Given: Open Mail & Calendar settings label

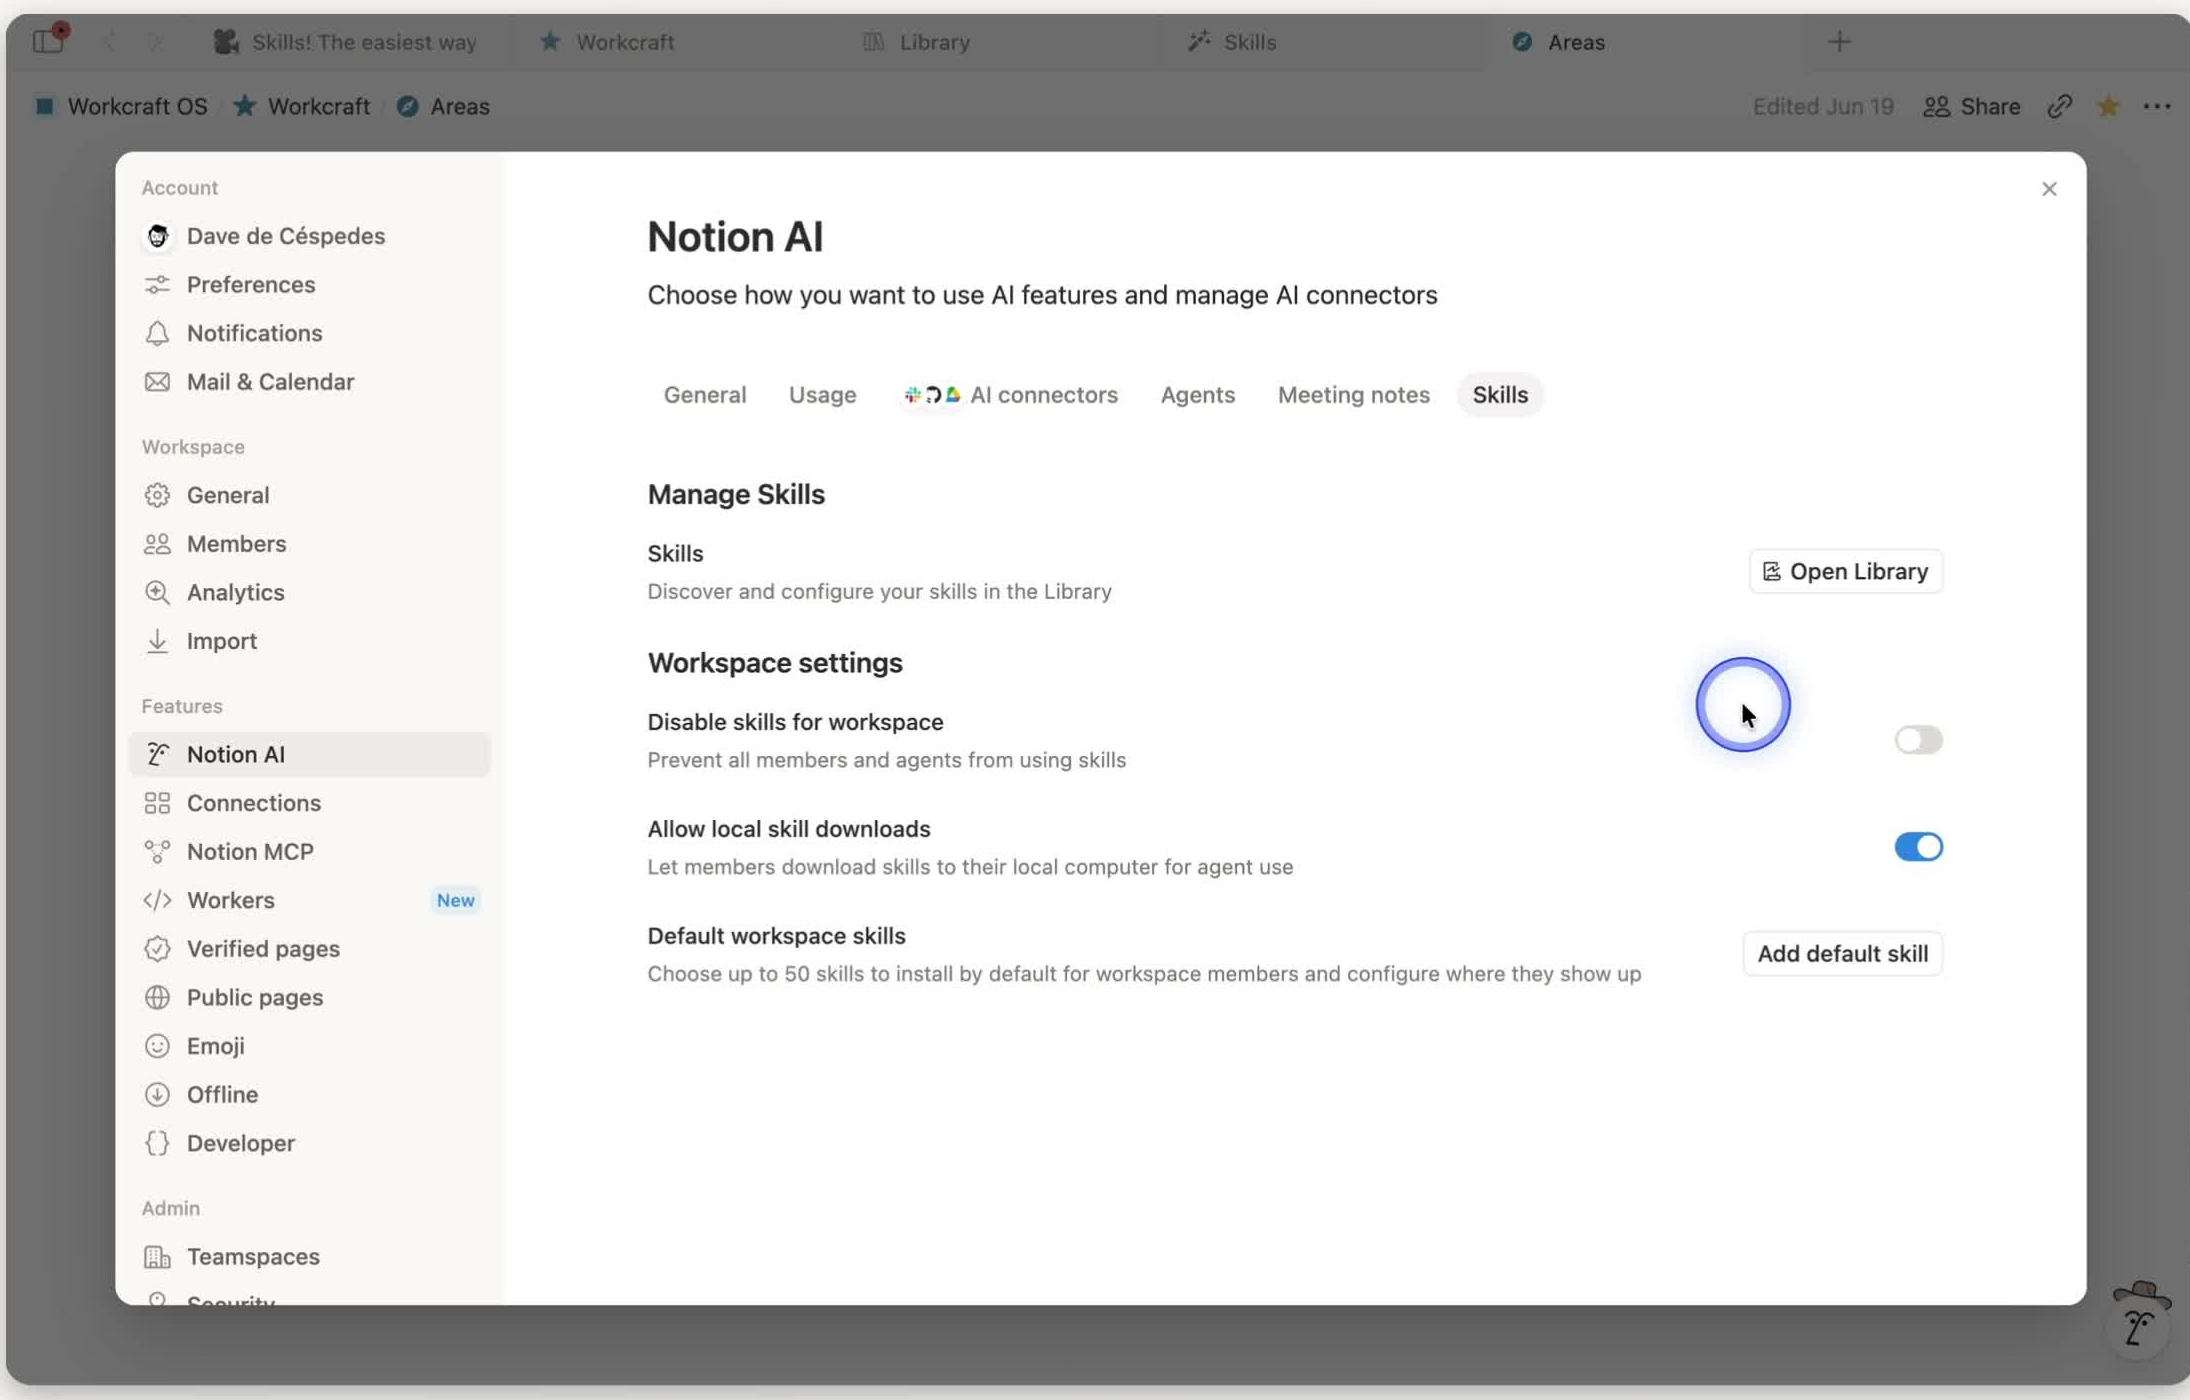Looking at the screenshot, I should (x=270, y=382).
